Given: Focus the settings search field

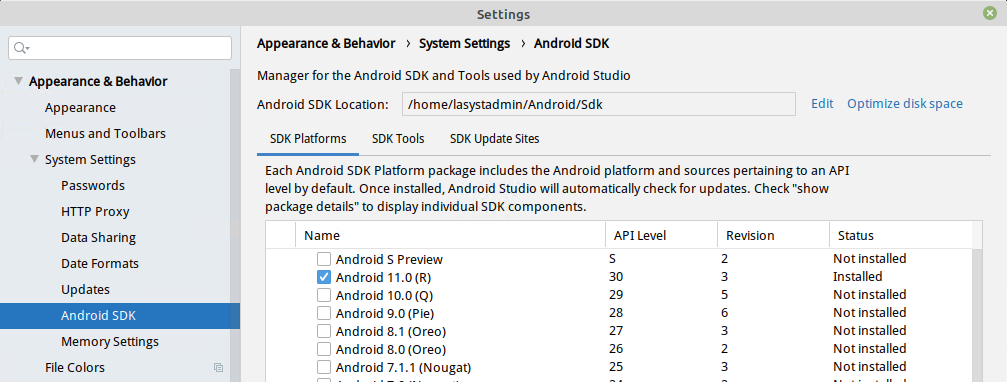Looking at the screenshot, I should (x=120, y=48).
